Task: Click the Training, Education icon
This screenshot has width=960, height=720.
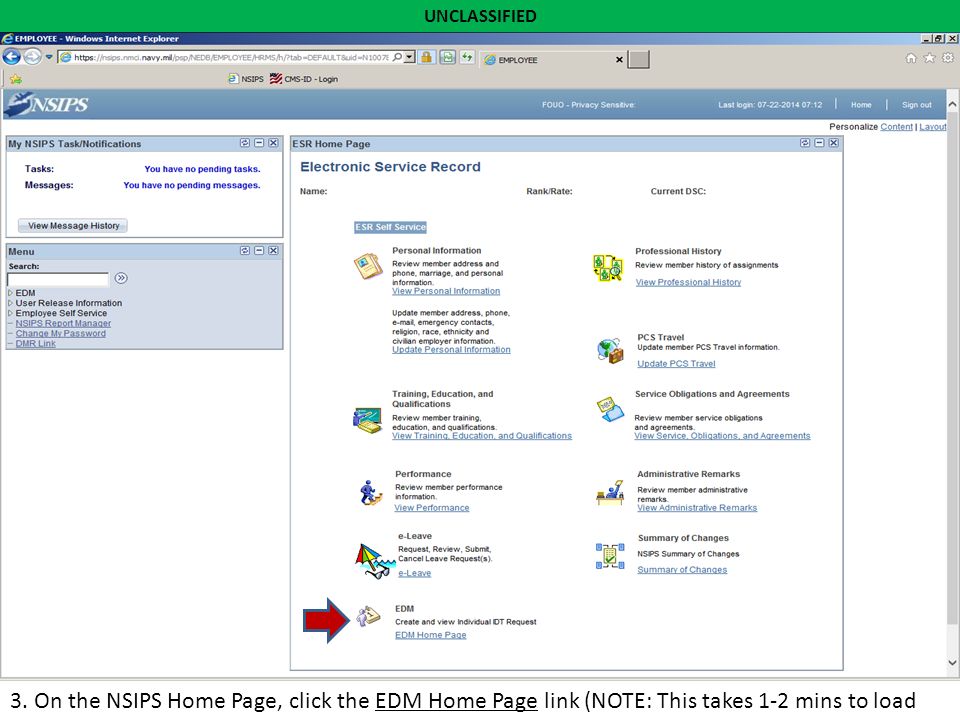Action: tap(368, 420)
